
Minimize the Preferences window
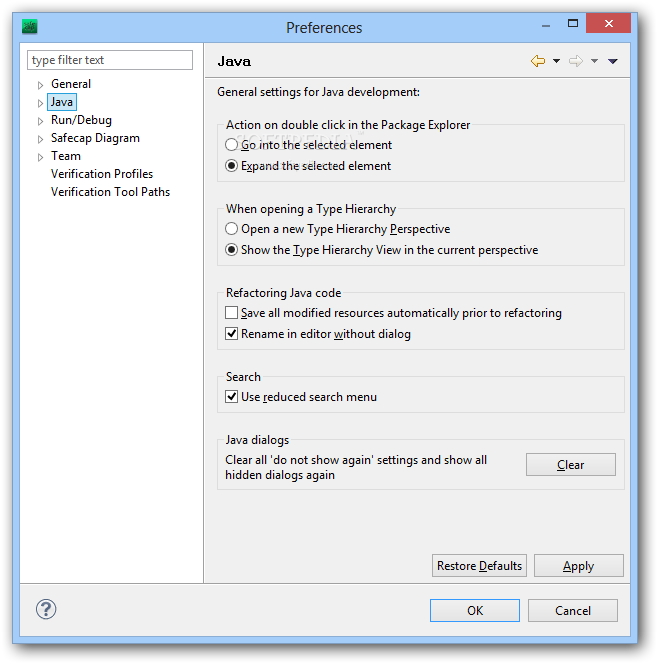click(x=546, y=25)
